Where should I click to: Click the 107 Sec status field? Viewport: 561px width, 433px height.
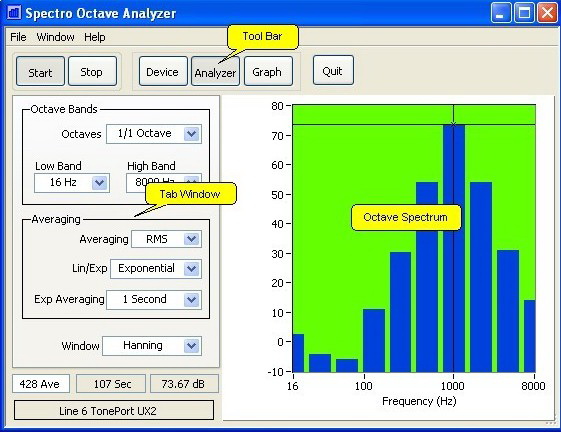pos(111,384)
